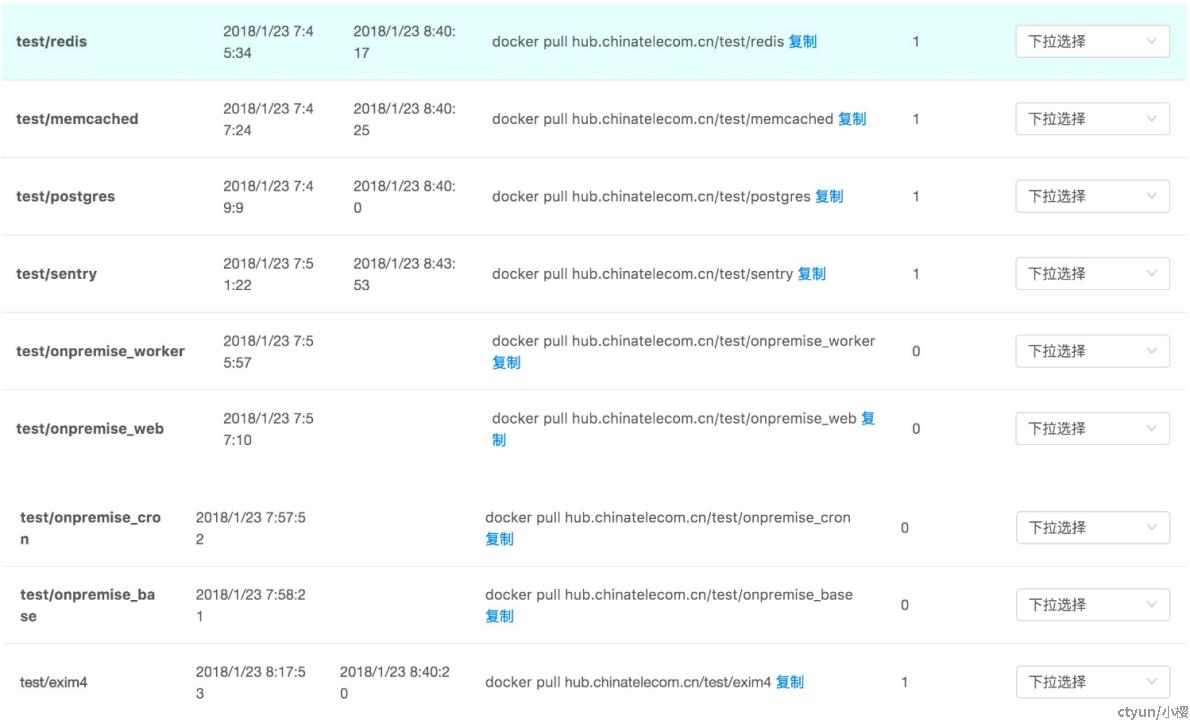This screenshot has width=1190, height=720.
Task: Click the 2018/1/23 7:45:34 timestamp for redis
Action: click(268, 42)
